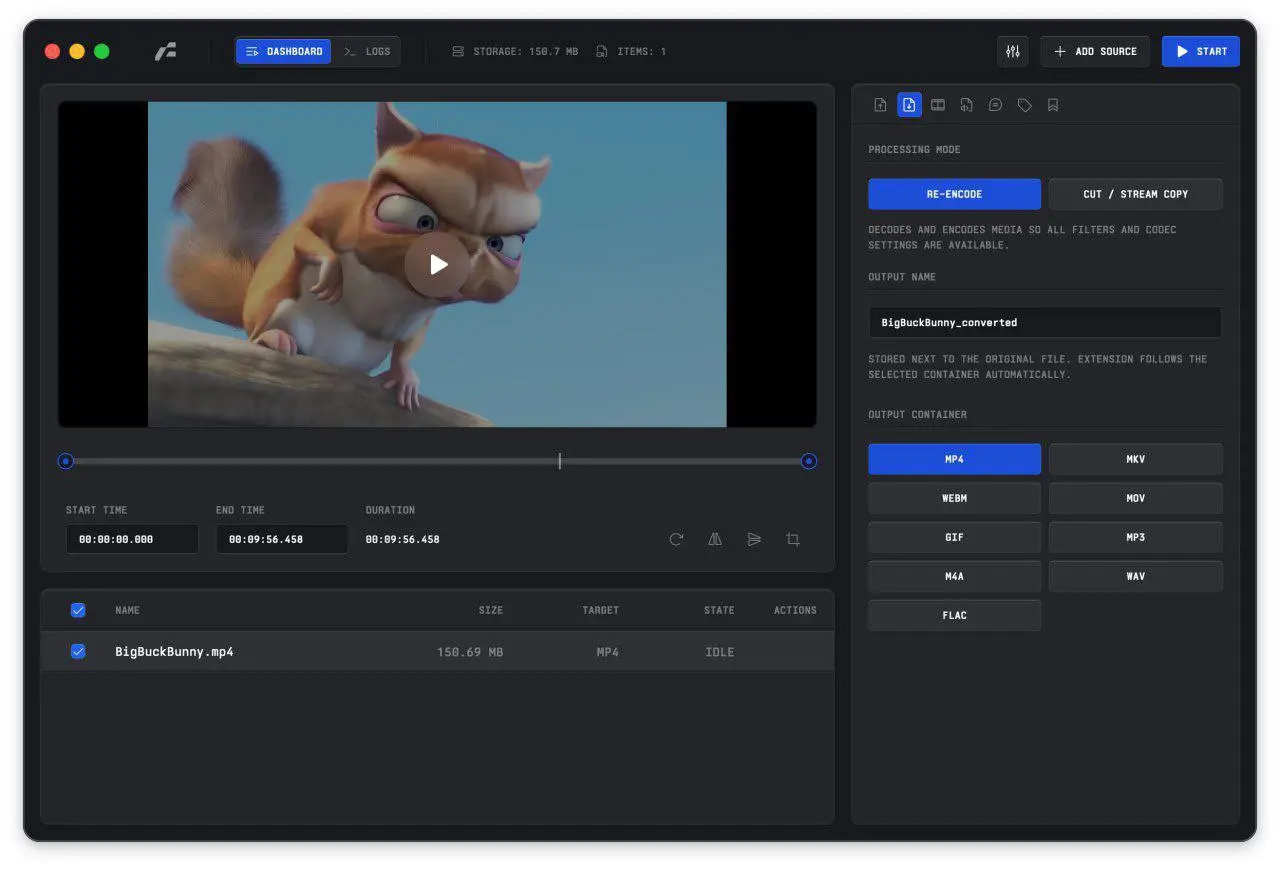Uncheck the BigBuckBunny.mp4 row checkbox
Screen dimensions: 1280x869
[78, 651]
